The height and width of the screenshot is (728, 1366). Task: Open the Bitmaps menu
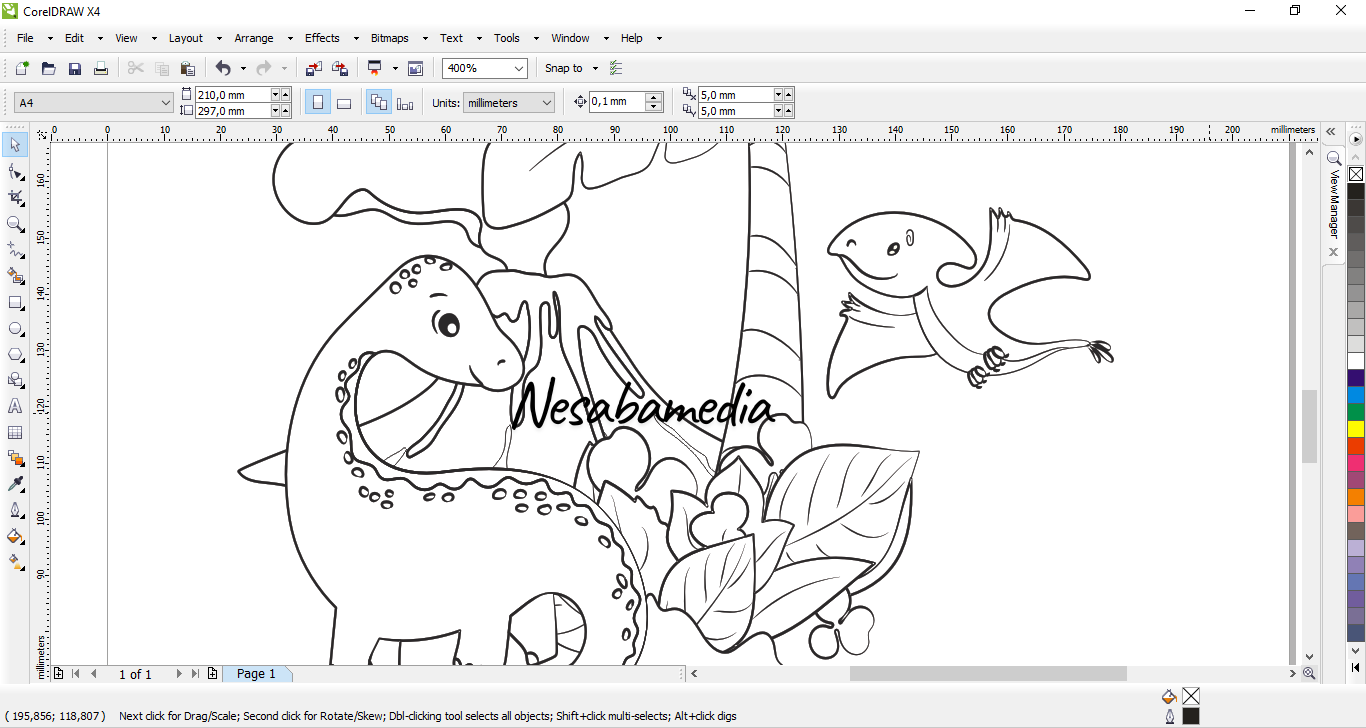(x=389, y=38)
